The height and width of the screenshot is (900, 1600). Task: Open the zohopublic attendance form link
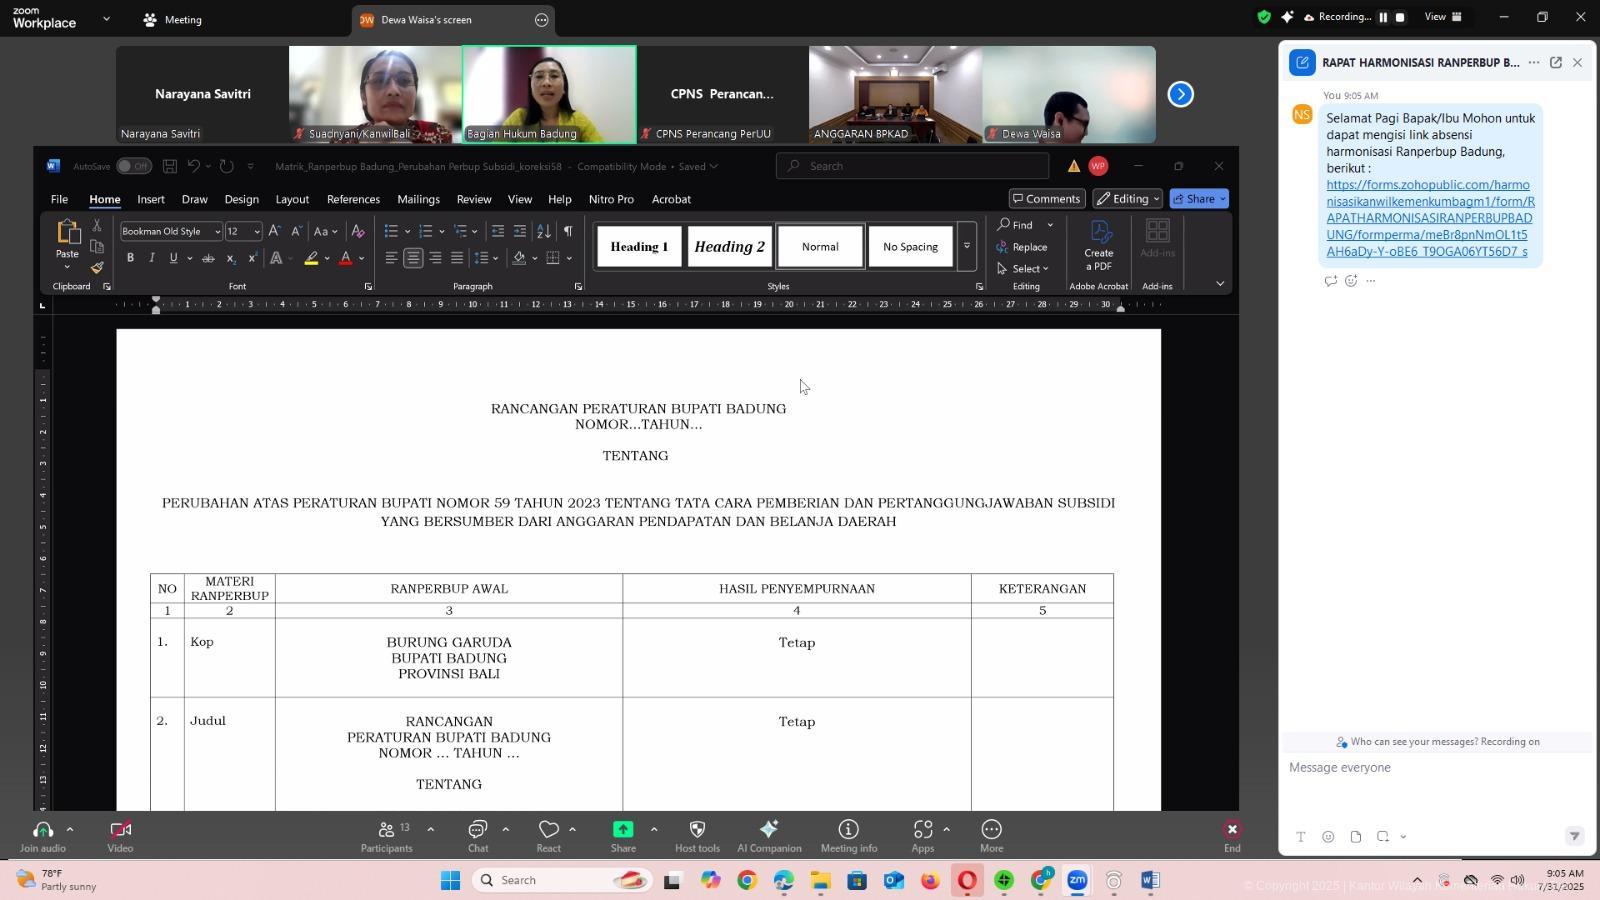pos(1428,218)
